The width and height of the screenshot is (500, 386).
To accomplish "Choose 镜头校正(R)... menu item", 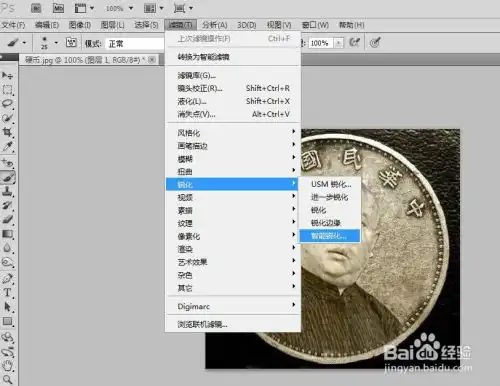I will coord(232,88).
